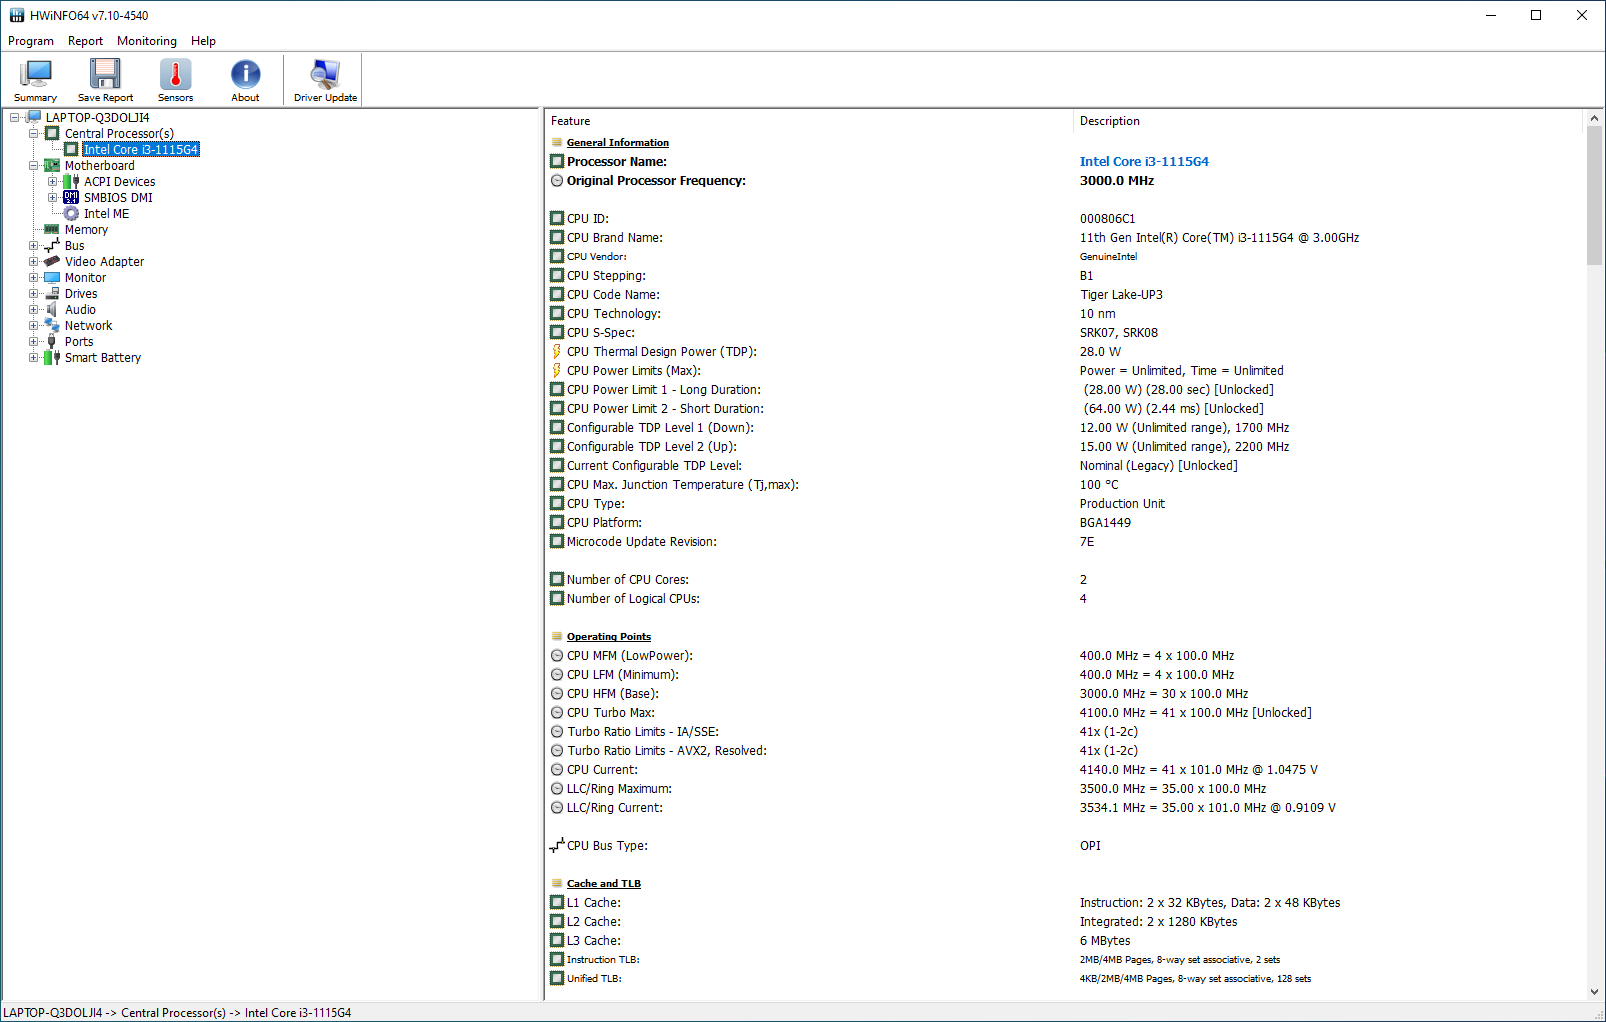Click the vertical scrollbar thumb
Image resolution: width=1606 pixels, height=1022 pixels.
(1594, 196)
